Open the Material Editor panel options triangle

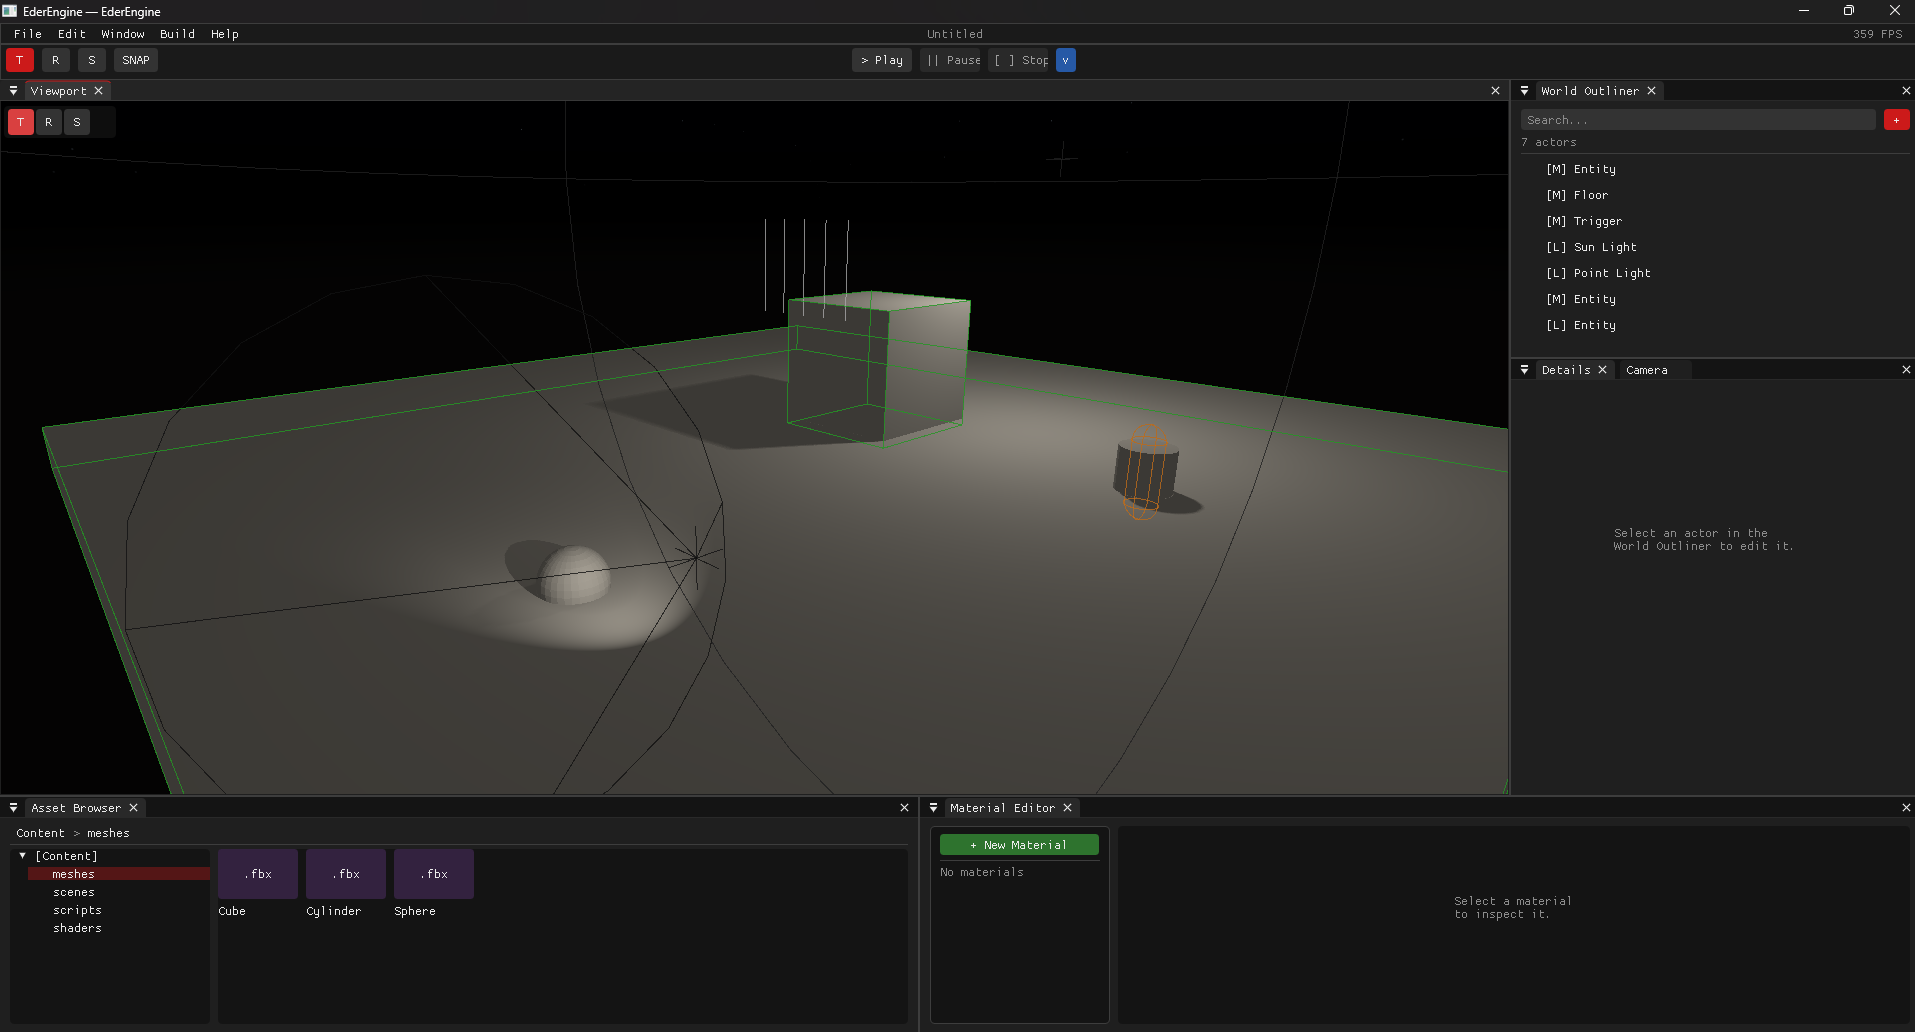click(x=933, y=808)
